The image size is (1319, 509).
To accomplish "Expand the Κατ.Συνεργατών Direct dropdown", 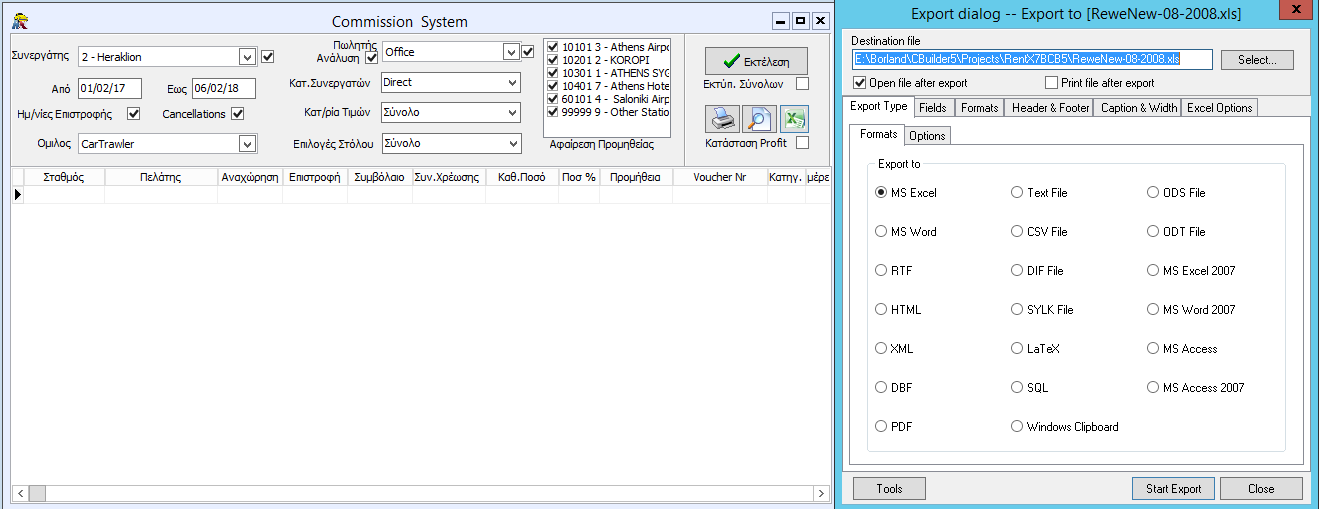I will (512, 83).
